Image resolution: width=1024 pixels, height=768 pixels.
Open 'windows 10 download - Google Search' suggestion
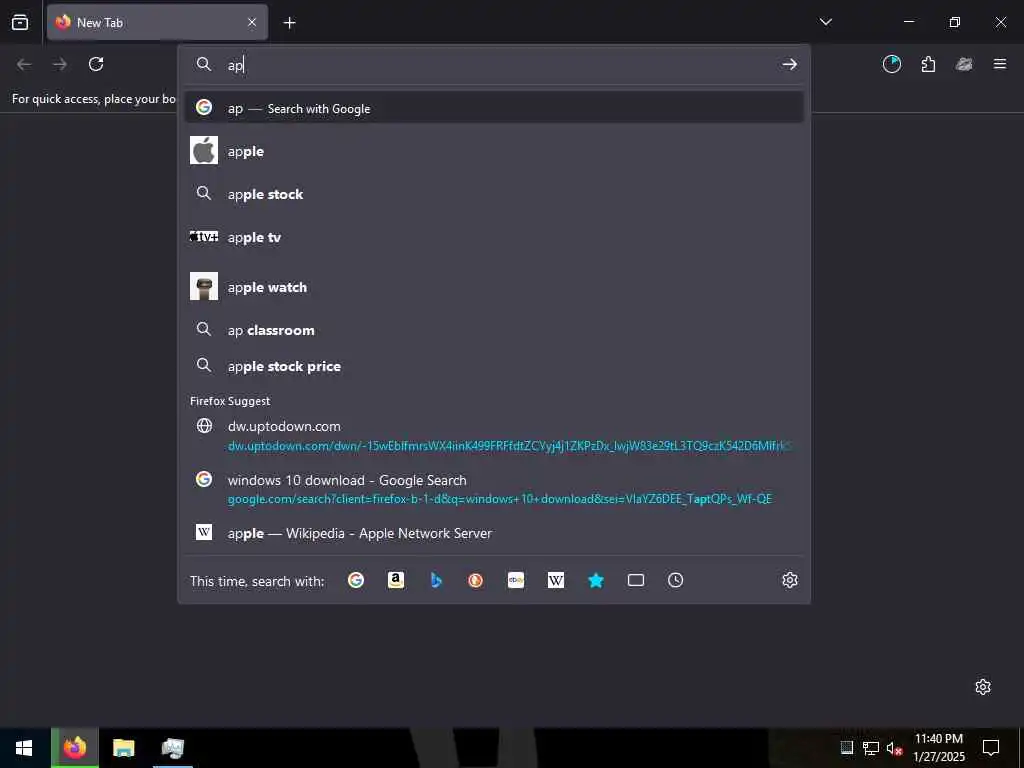[494, 489]
